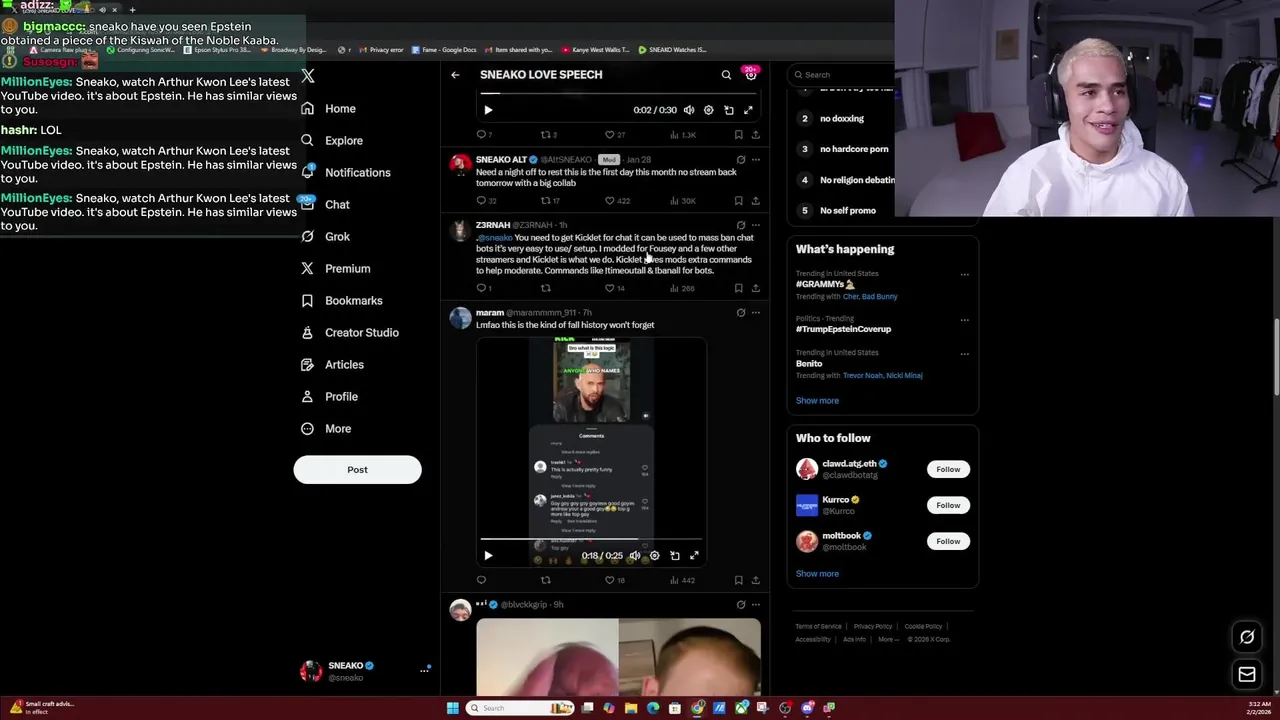The width and height of the screenshot is (1280, 720).
Task: Open SNEAKO account switcher menu
Action: tap(364, 671)
